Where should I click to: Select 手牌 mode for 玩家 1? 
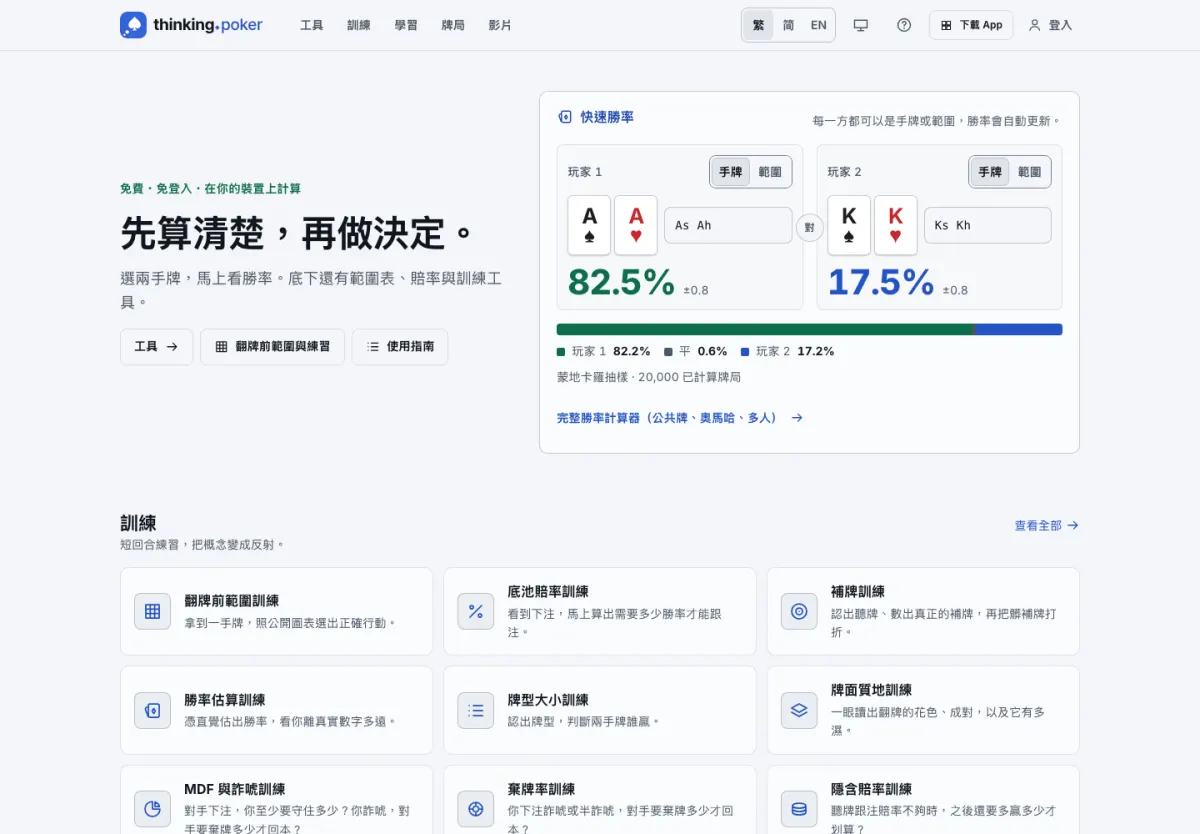pos(730,172)
